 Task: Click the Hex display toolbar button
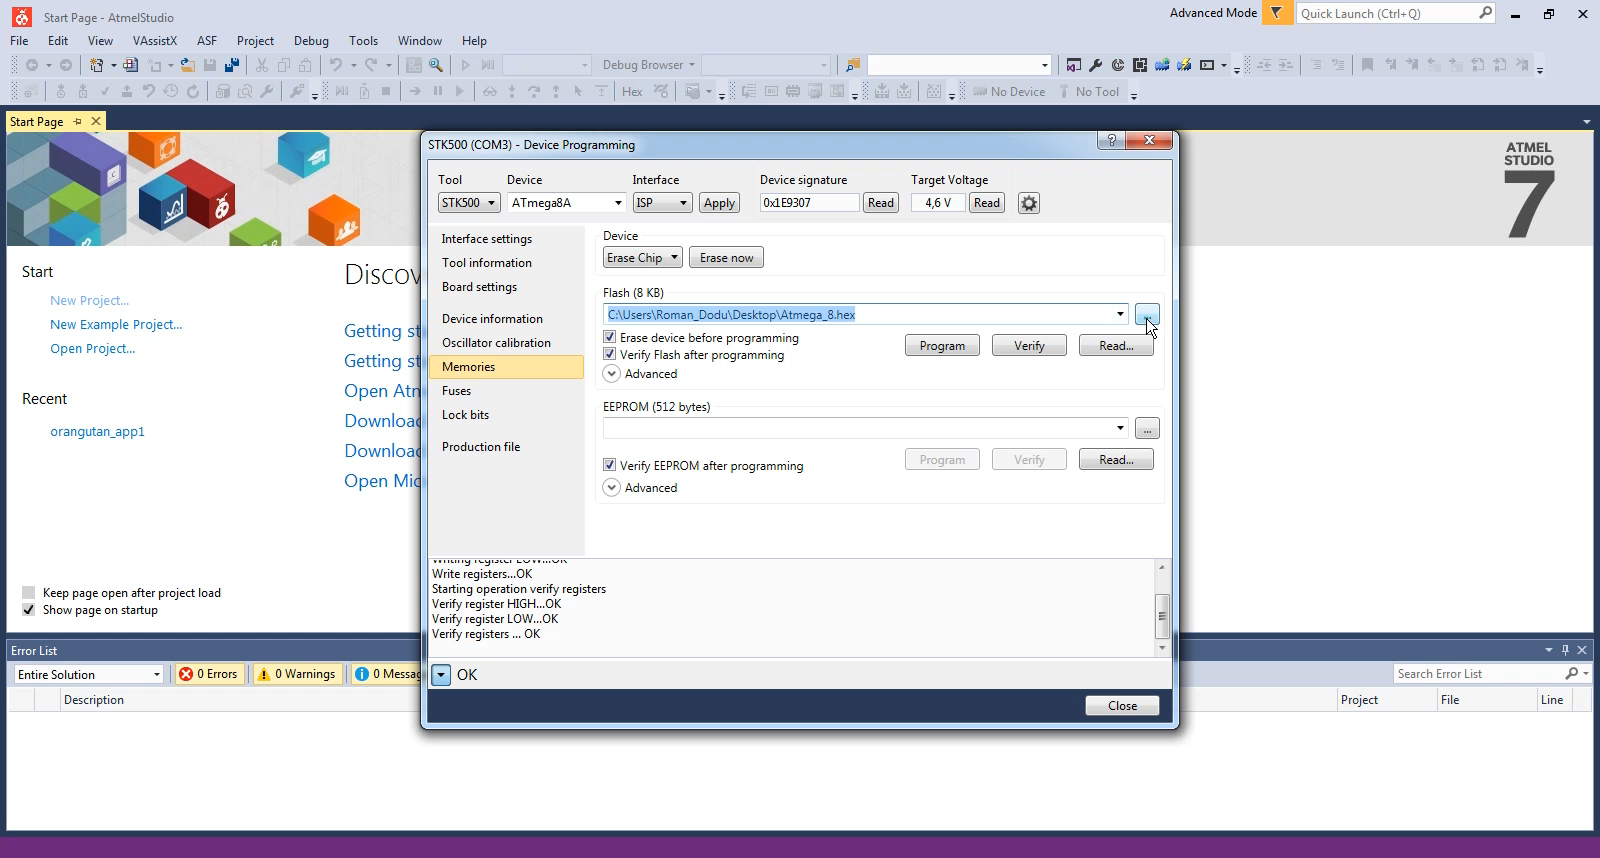point(632,91)
